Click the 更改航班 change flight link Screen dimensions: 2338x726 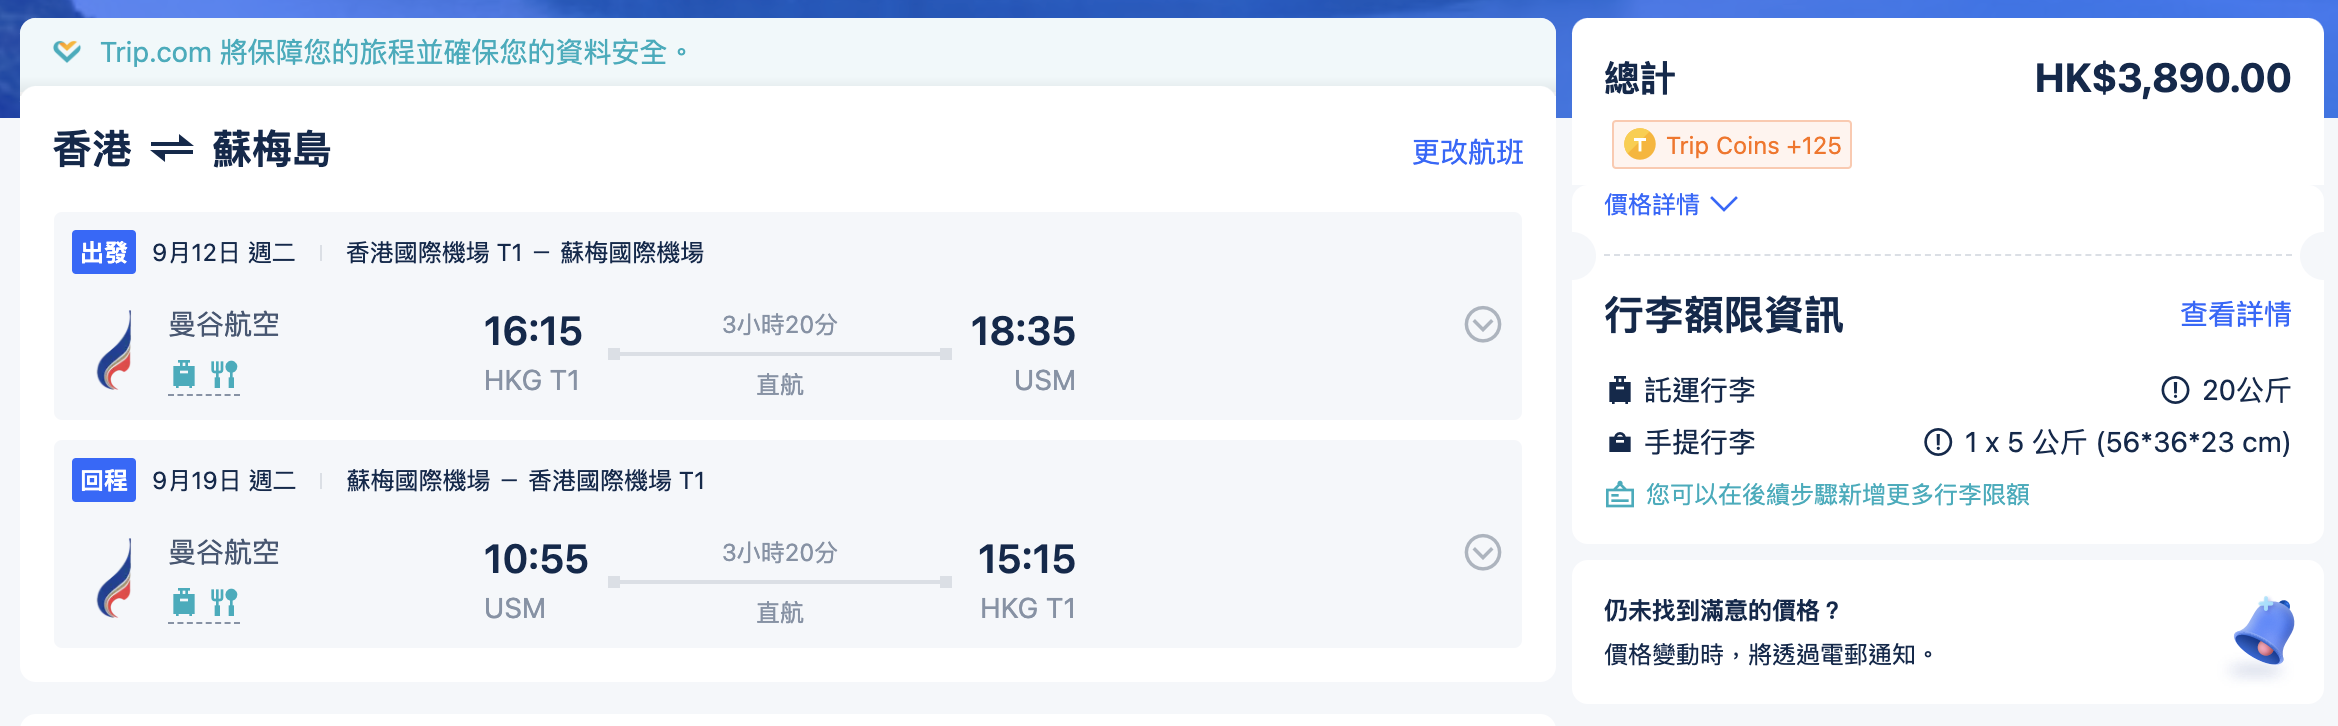[1467, 152]
